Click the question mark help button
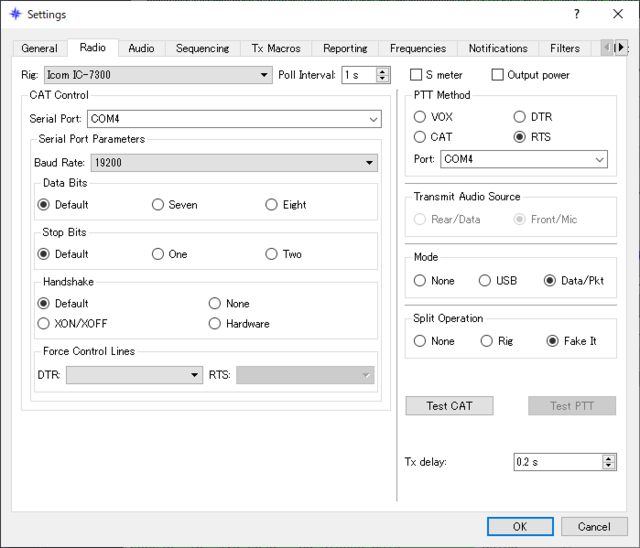 point(576,14)
